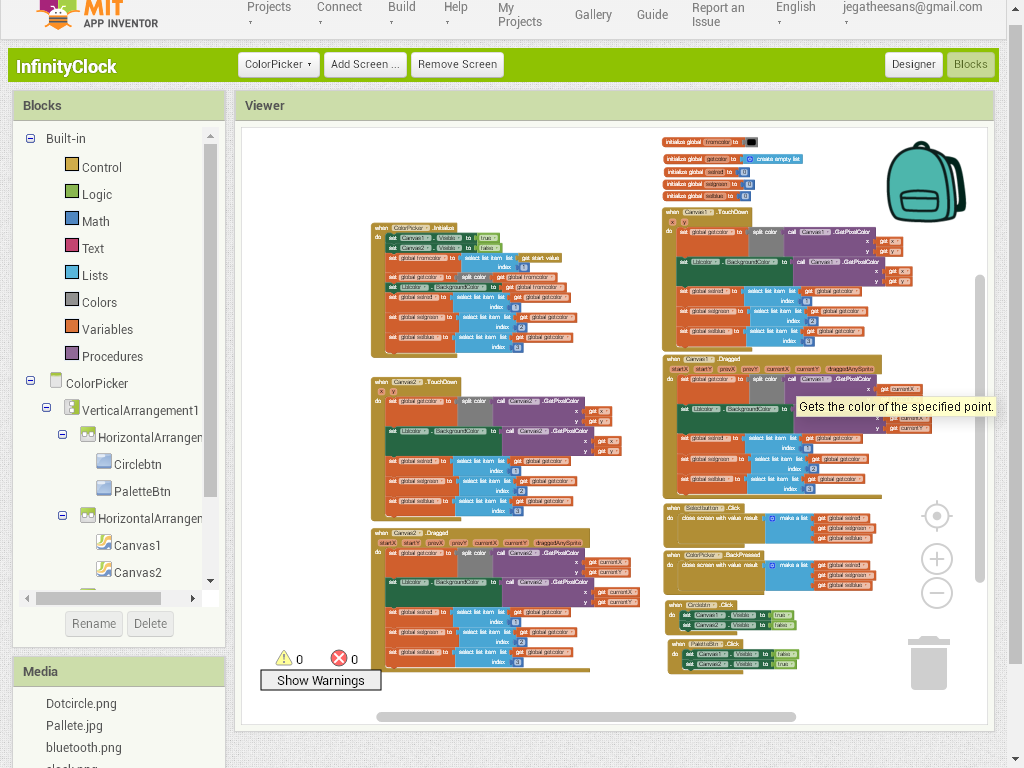Viewport: 1024px width, 768px height.
Task: Center workspace using the target icon
Action: 936,516
